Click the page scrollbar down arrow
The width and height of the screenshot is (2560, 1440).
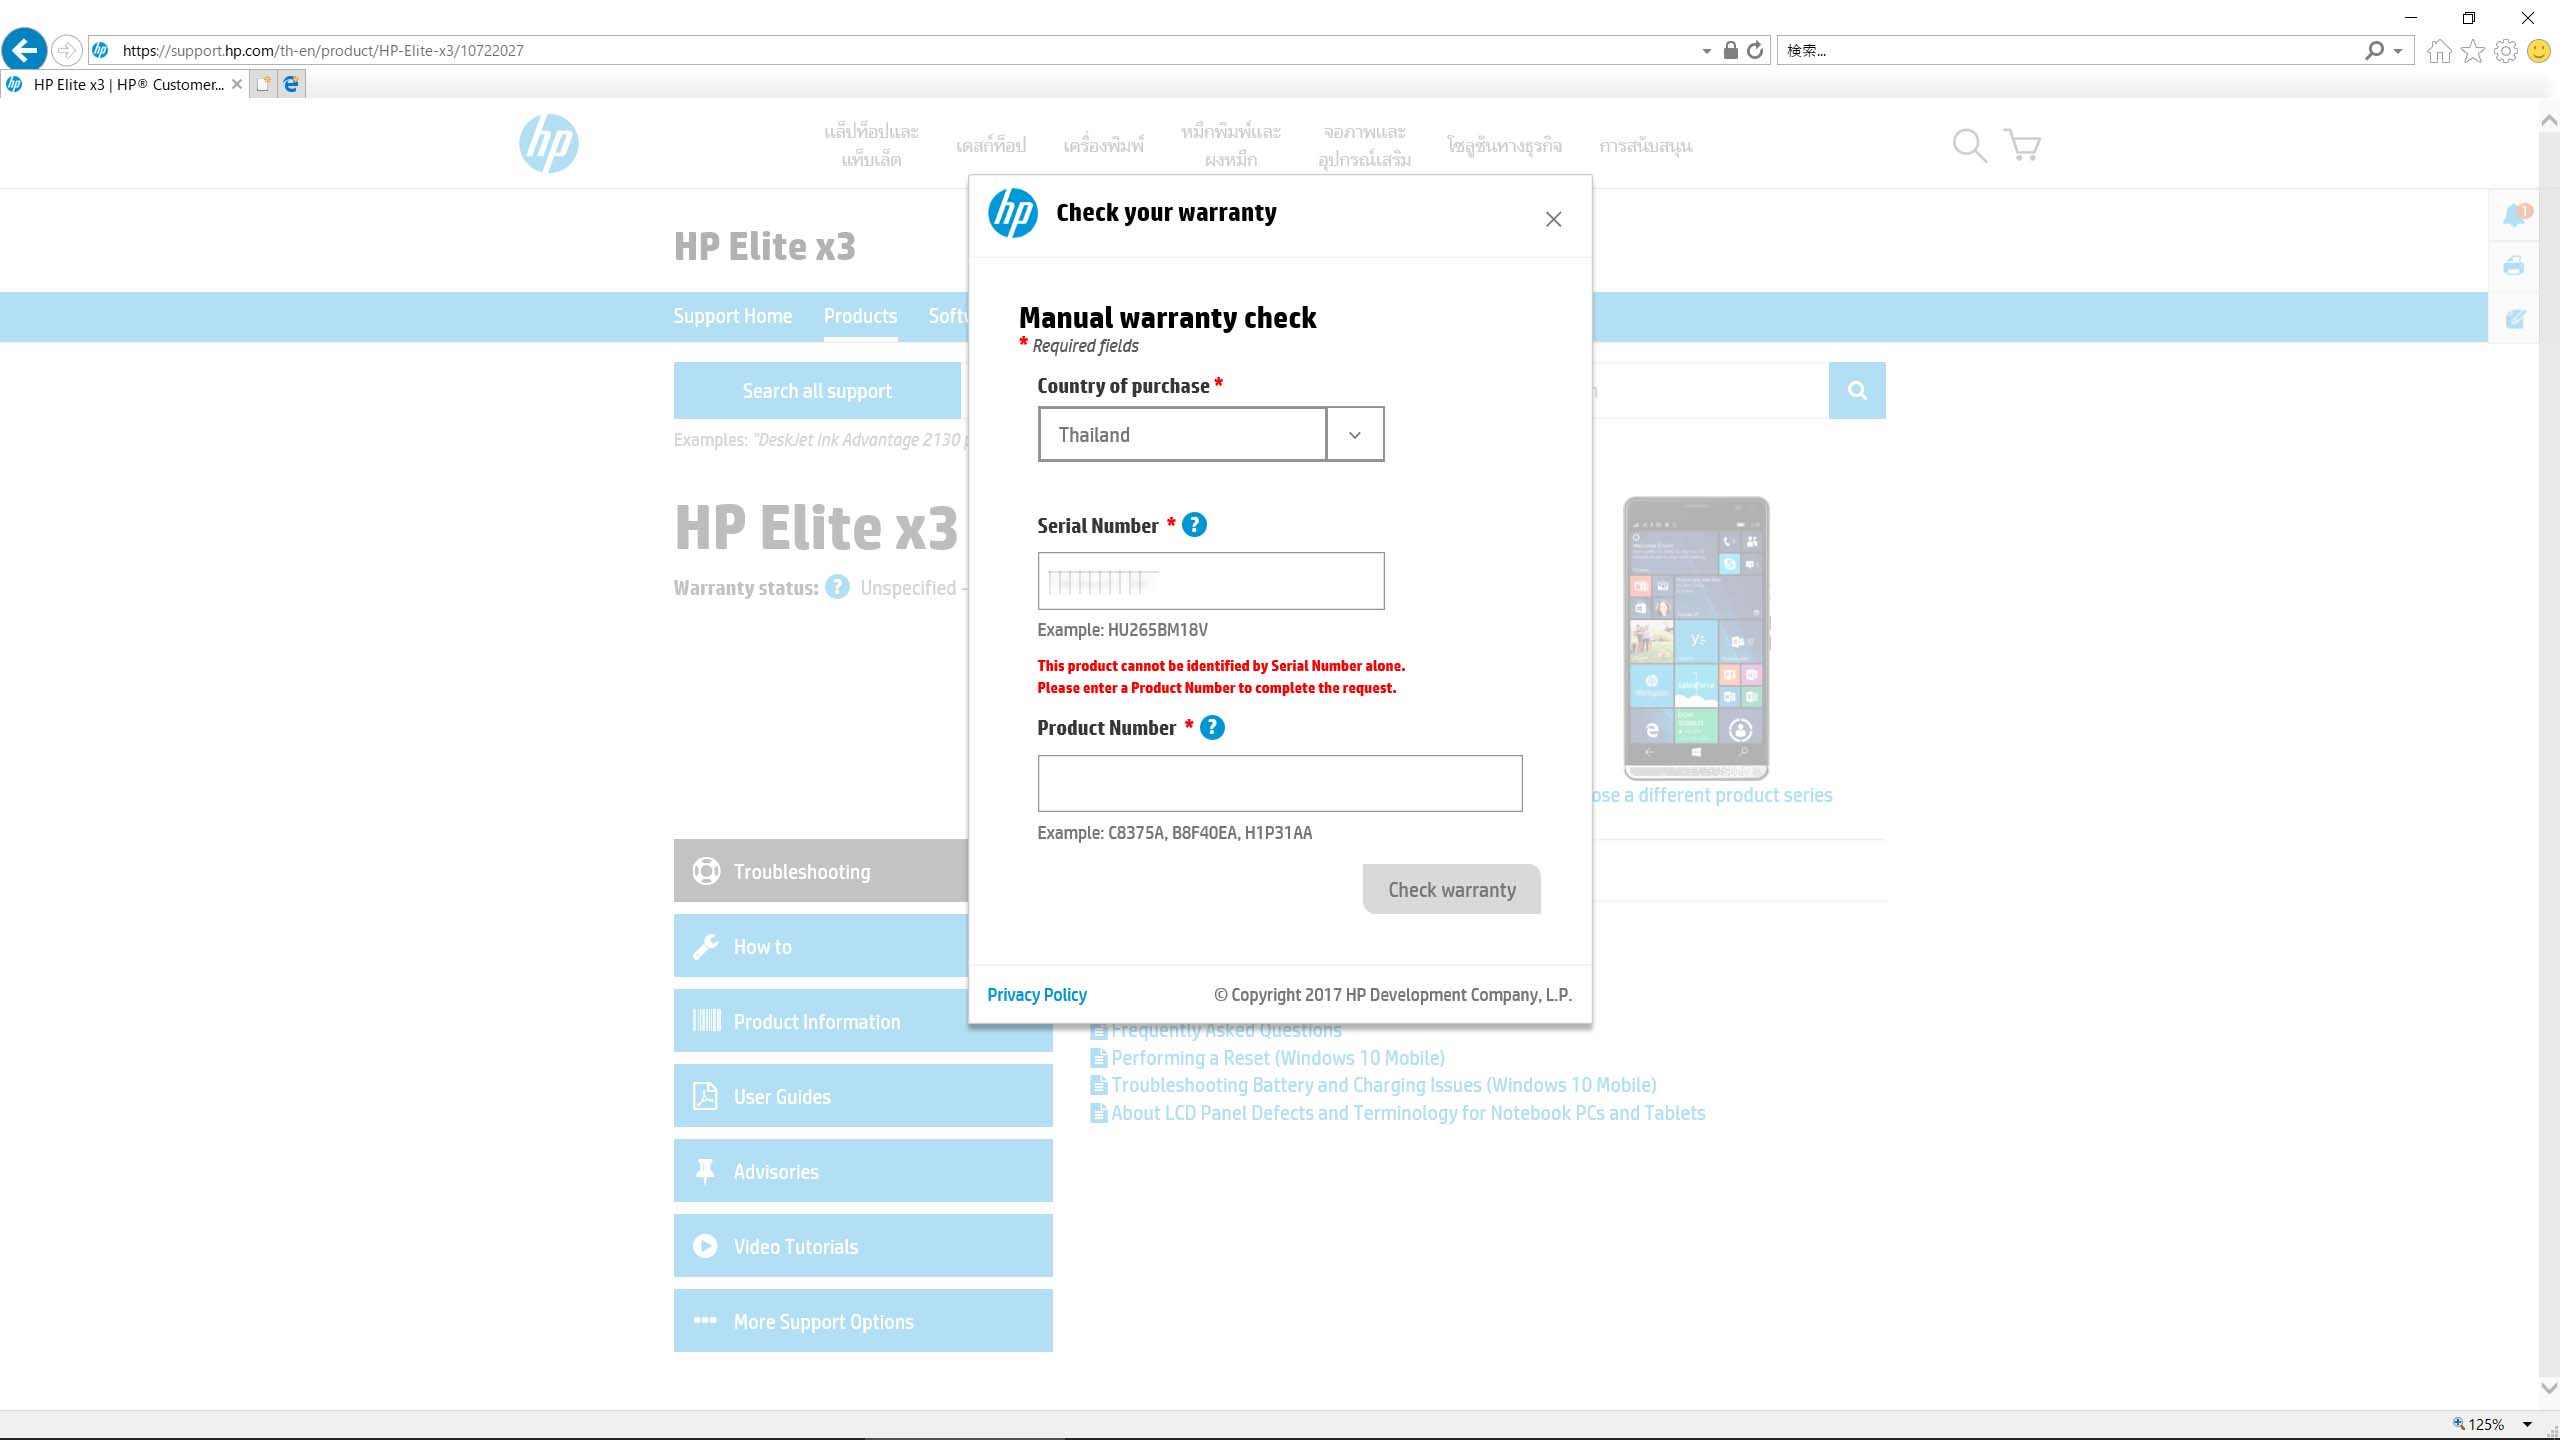point(2549,1388)
